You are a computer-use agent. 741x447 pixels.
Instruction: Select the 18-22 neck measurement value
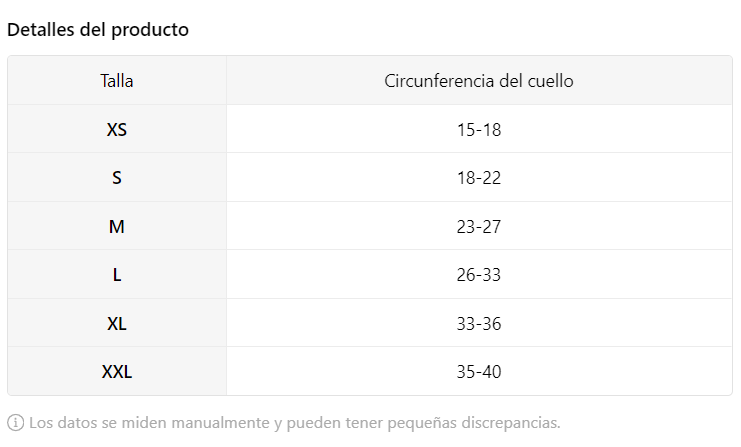tap(479, 178)
